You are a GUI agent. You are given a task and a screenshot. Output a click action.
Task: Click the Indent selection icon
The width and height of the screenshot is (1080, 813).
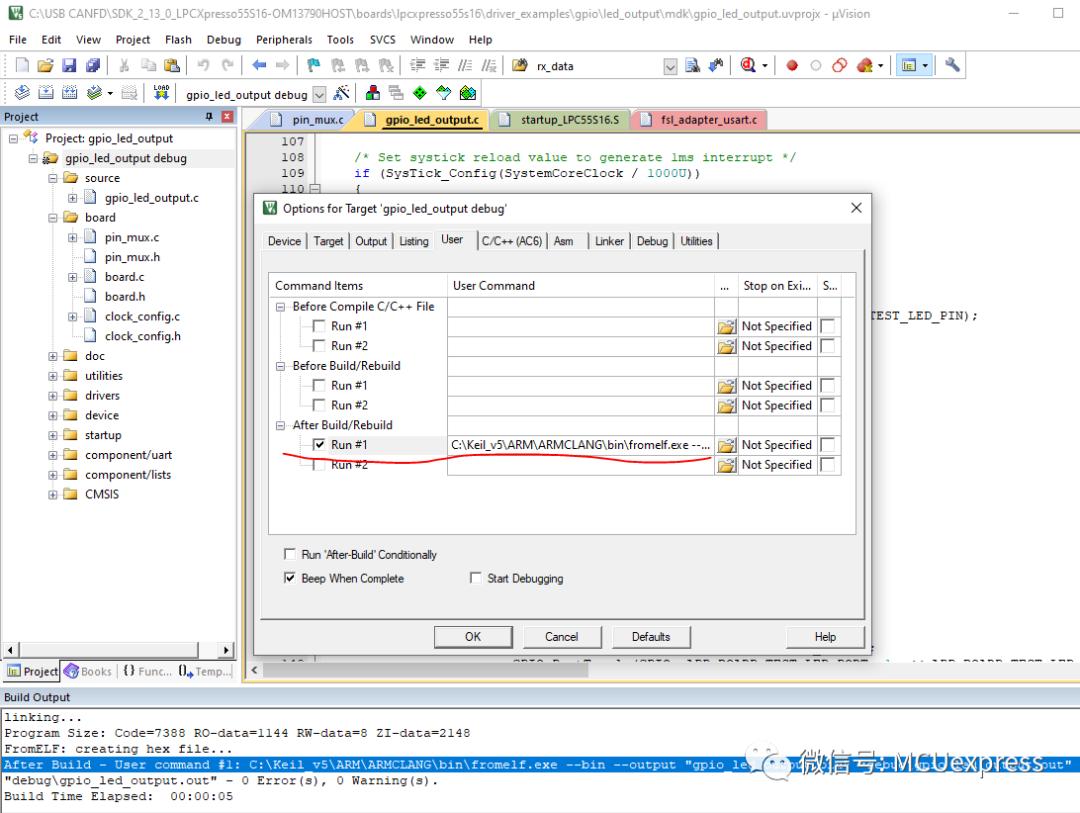(417, 65)
